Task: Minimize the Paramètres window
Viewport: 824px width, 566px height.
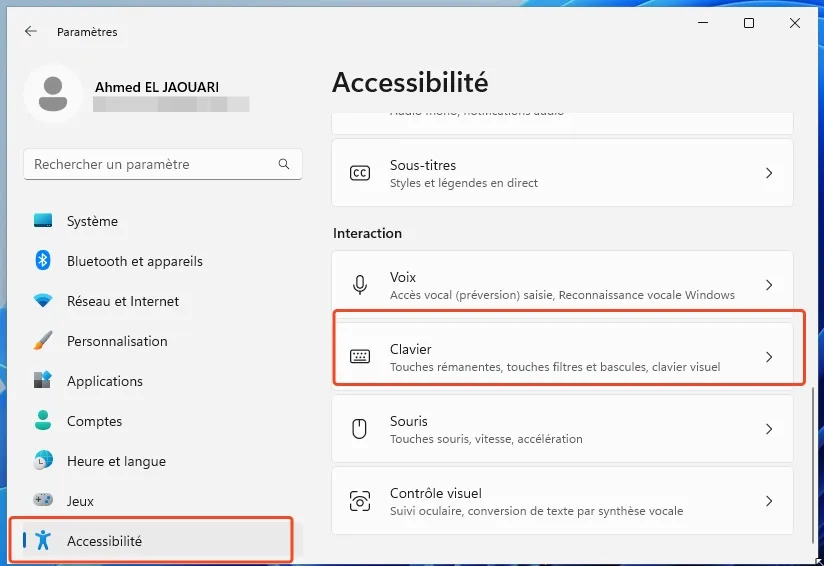Action: pos(703,23)
